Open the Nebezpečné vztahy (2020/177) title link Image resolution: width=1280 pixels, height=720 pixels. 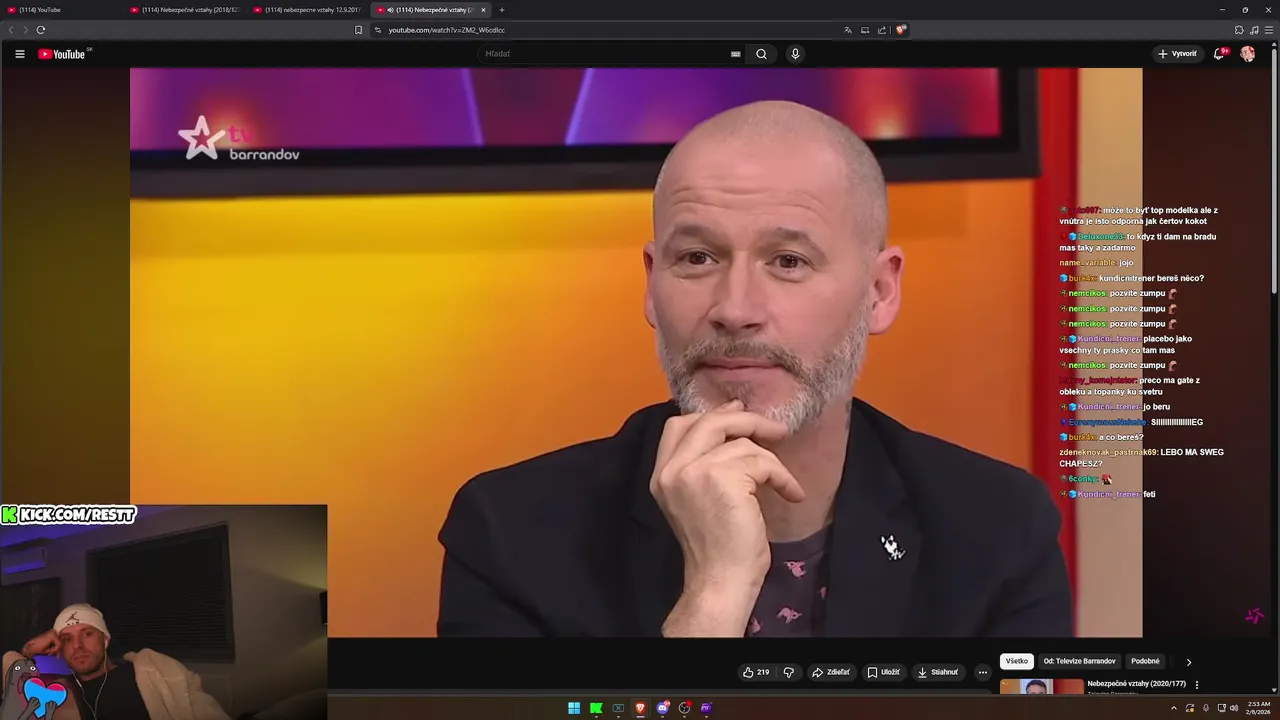[x=1136, y=684]
